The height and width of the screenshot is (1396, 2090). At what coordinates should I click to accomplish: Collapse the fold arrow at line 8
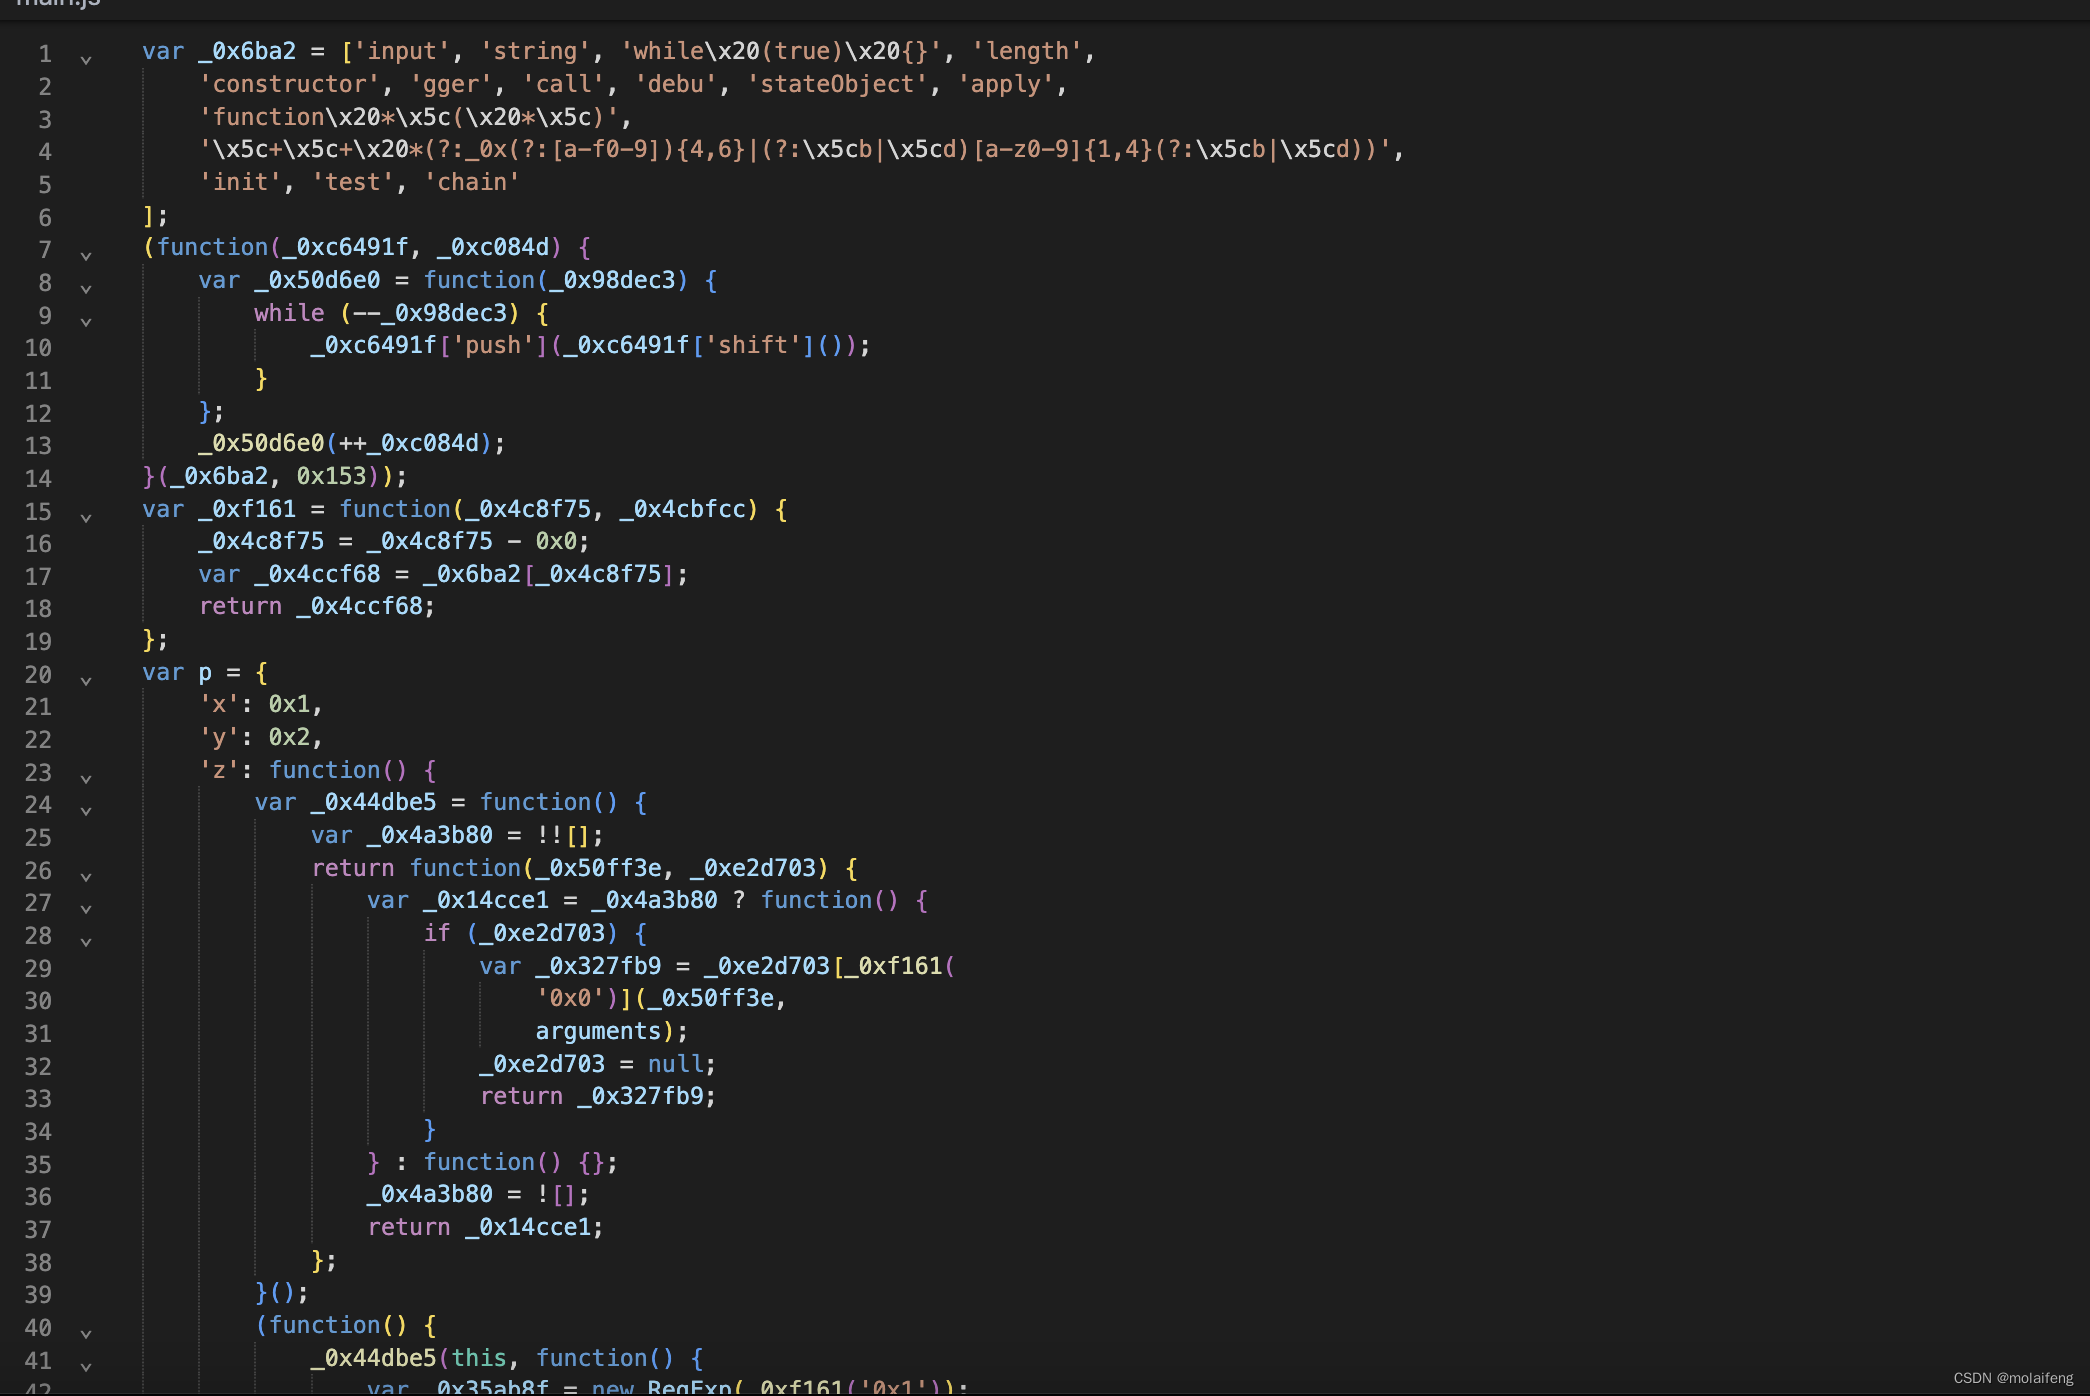[x=86, y=289]
